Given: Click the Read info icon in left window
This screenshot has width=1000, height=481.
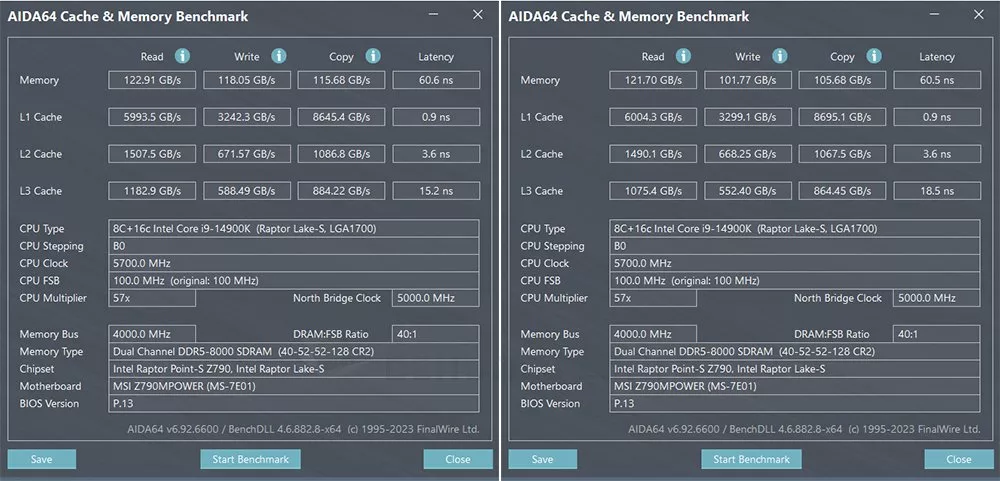Looking at the screenshot, I should [x=182, y=56].
